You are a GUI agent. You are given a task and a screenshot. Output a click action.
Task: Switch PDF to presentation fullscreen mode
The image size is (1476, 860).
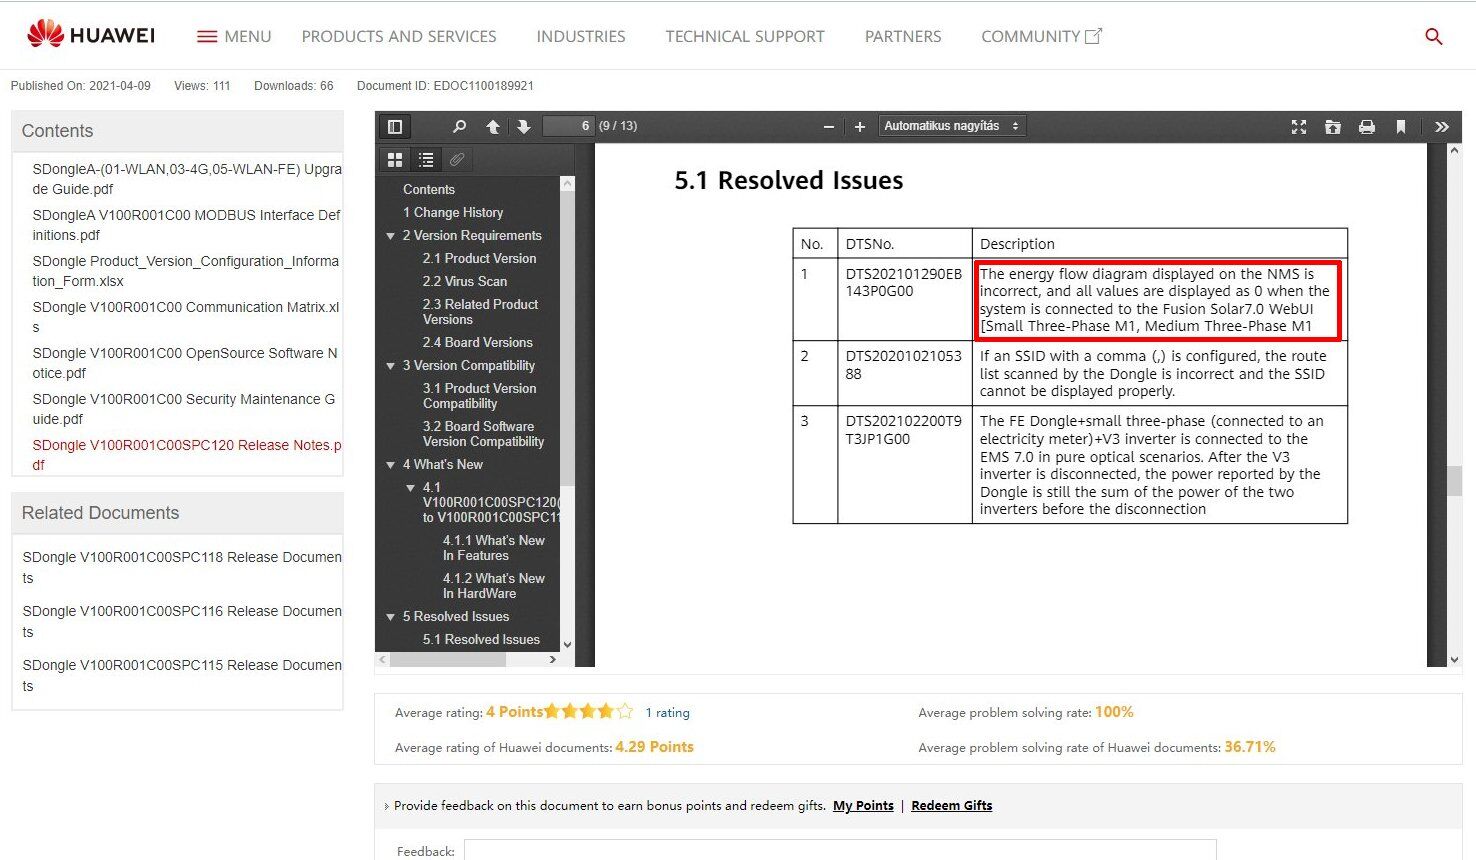(1299, 126)
